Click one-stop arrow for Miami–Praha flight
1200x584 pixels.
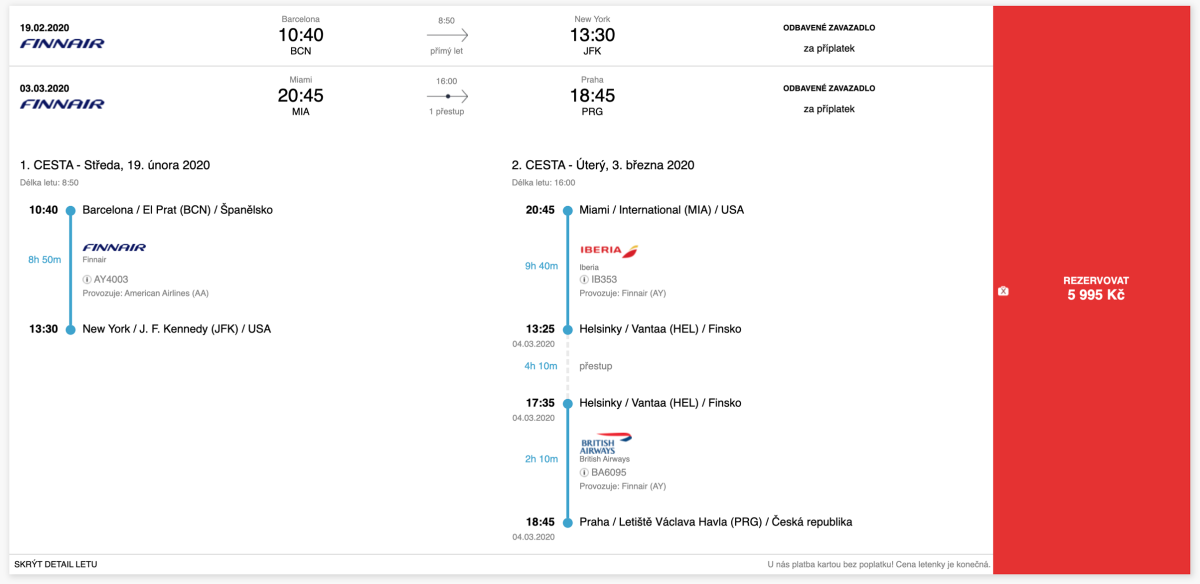[x=447, y=96]
